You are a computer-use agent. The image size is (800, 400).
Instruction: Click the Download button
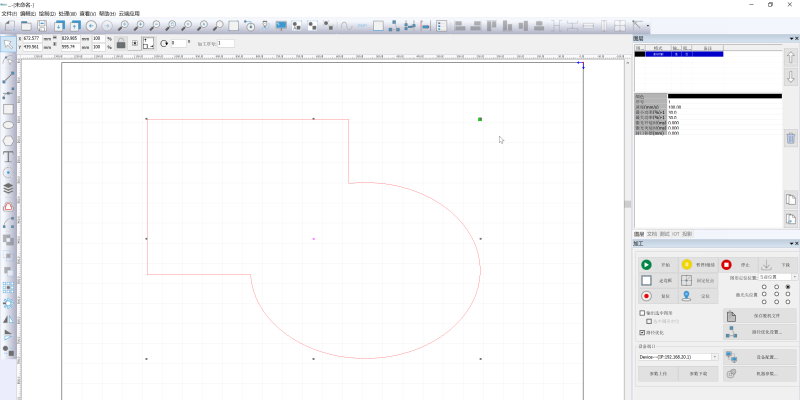click(777, 265)
